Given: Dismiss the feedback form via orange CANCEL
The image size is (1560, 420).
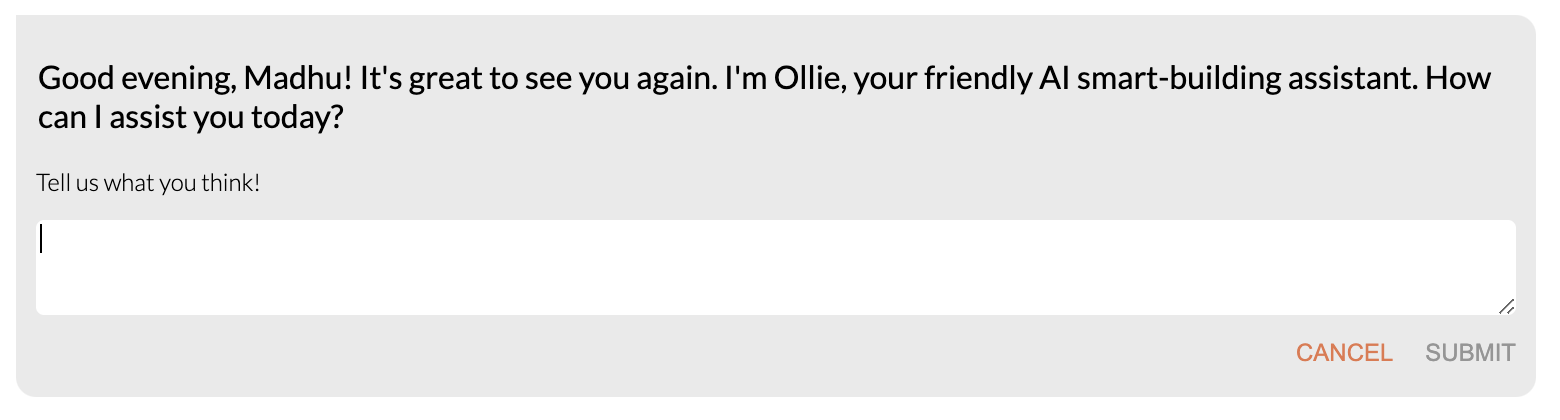Looking at the screenshot, I should click(1344, 353).
